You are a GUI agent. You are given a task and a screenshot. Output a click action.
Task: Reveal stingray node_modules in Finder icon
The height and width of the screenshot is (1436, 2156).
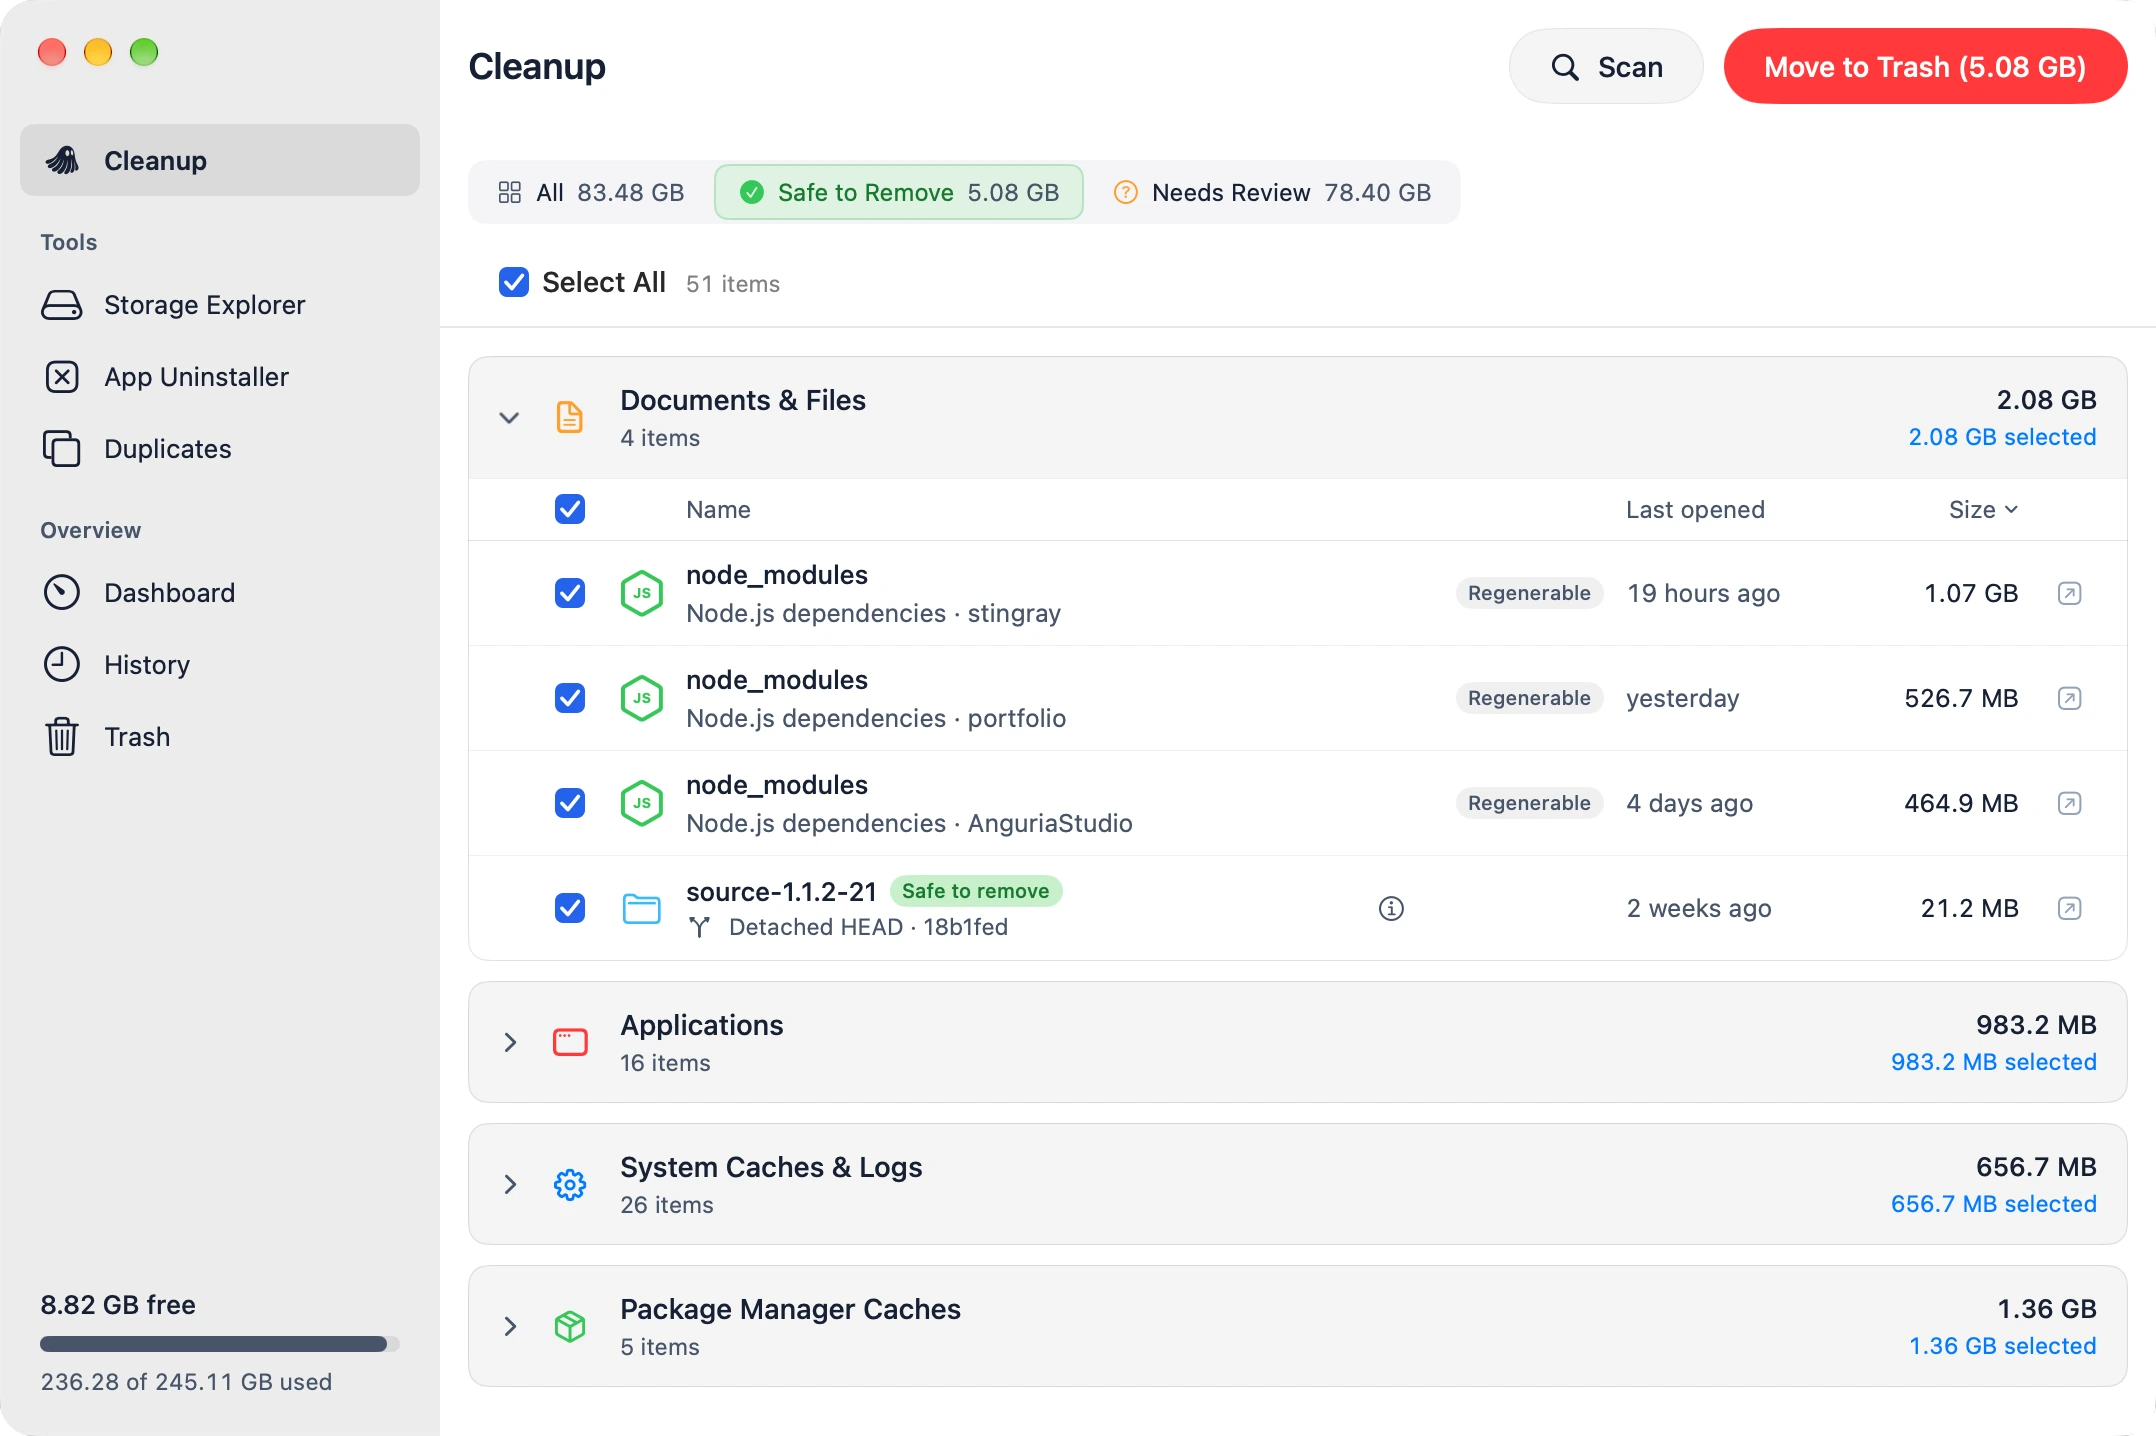coord(2069,593)
